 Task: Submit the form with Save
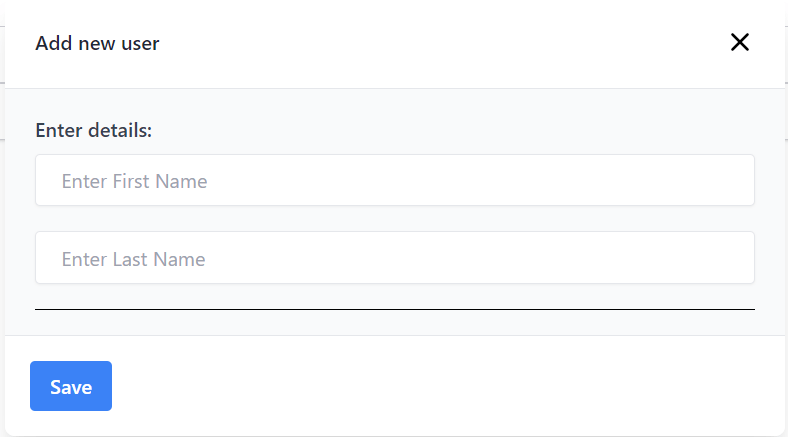(71, 386)
